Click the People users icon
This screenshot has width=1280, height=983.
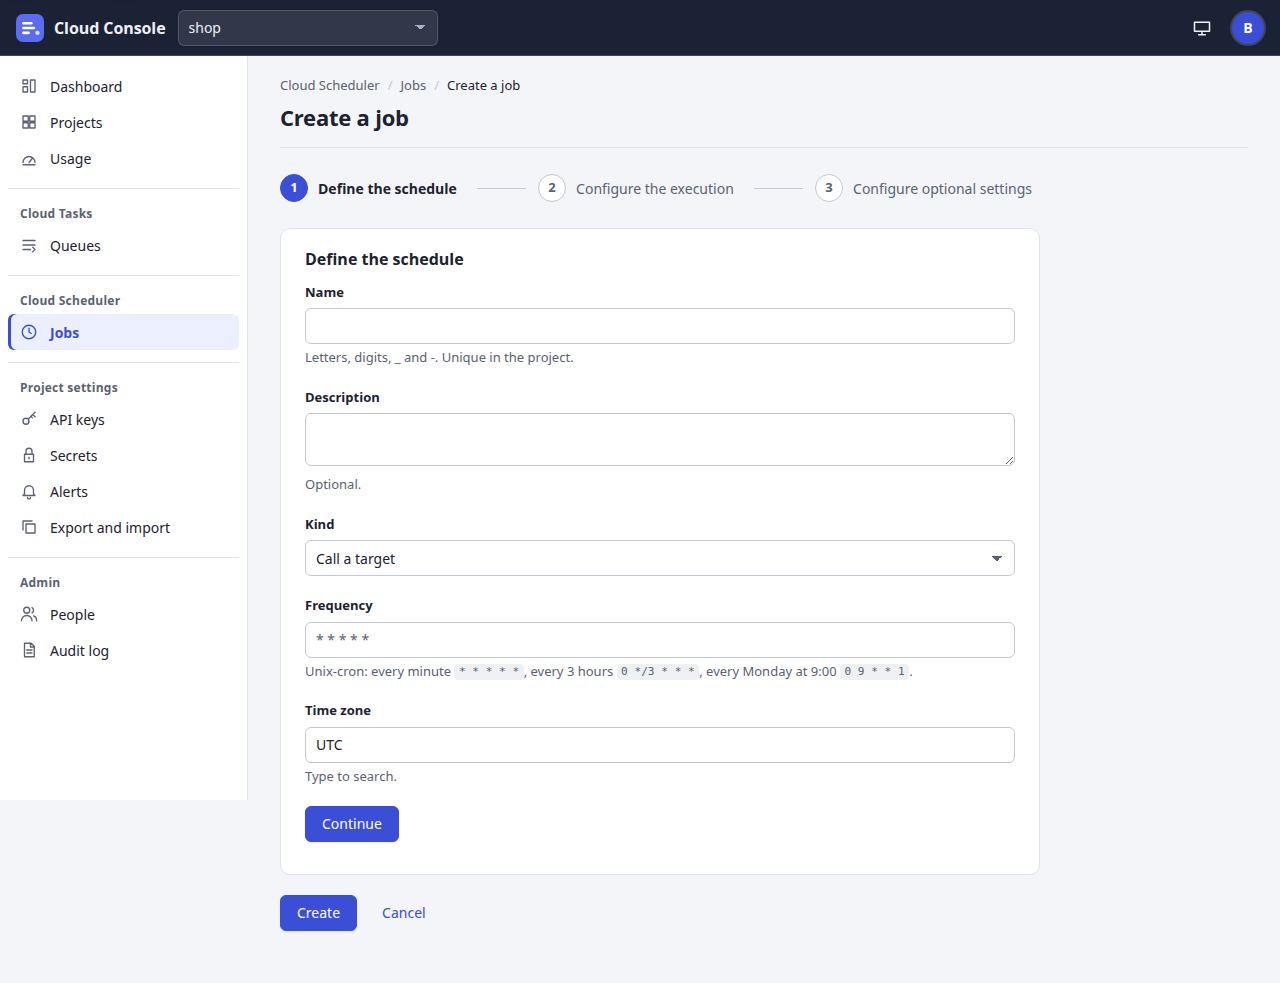pos(29,615)
